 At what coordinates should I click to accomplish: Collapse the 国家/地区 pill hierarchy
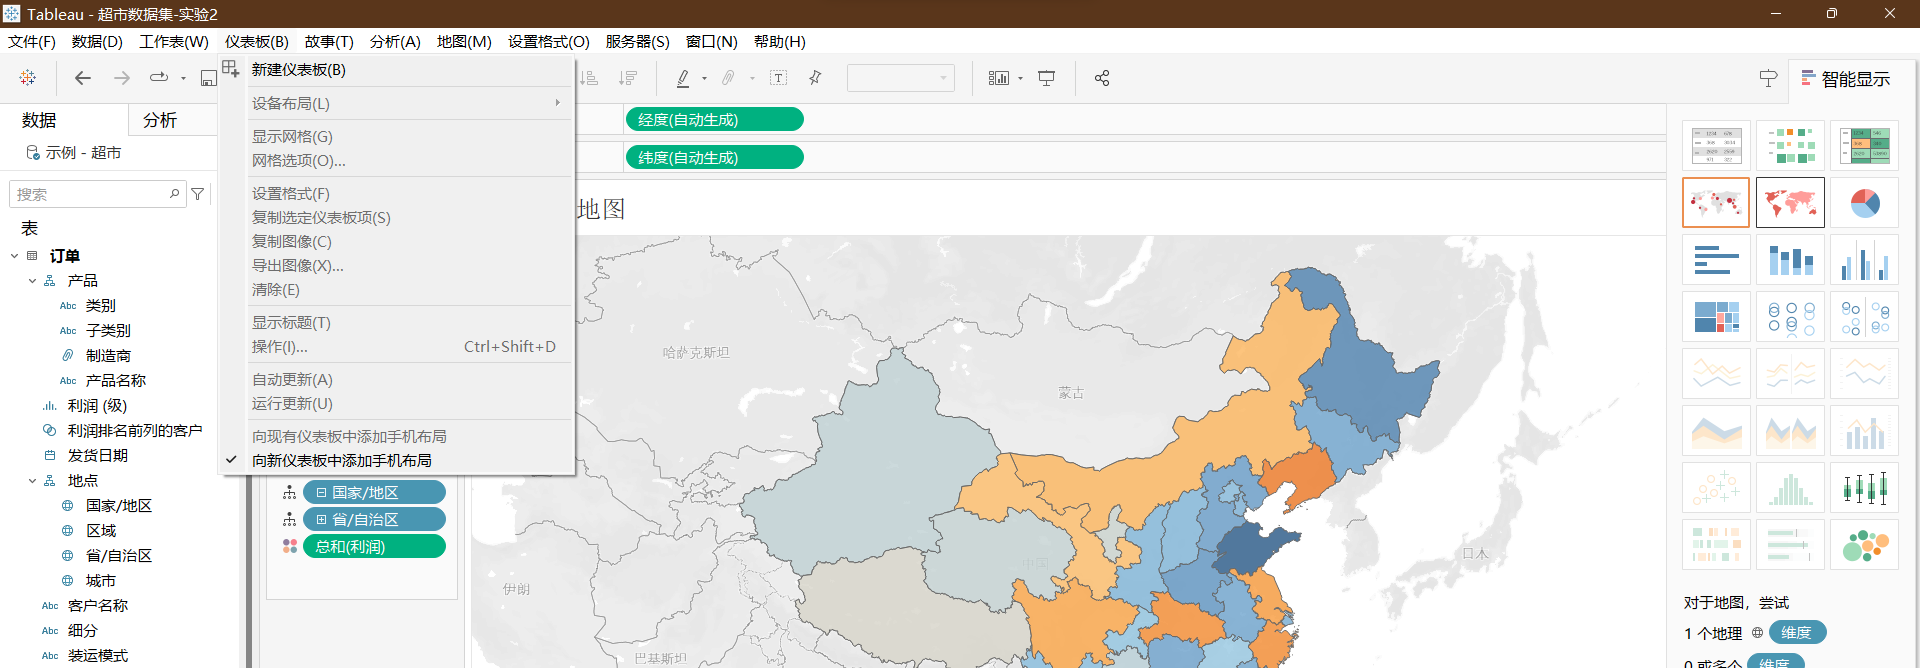321,492
